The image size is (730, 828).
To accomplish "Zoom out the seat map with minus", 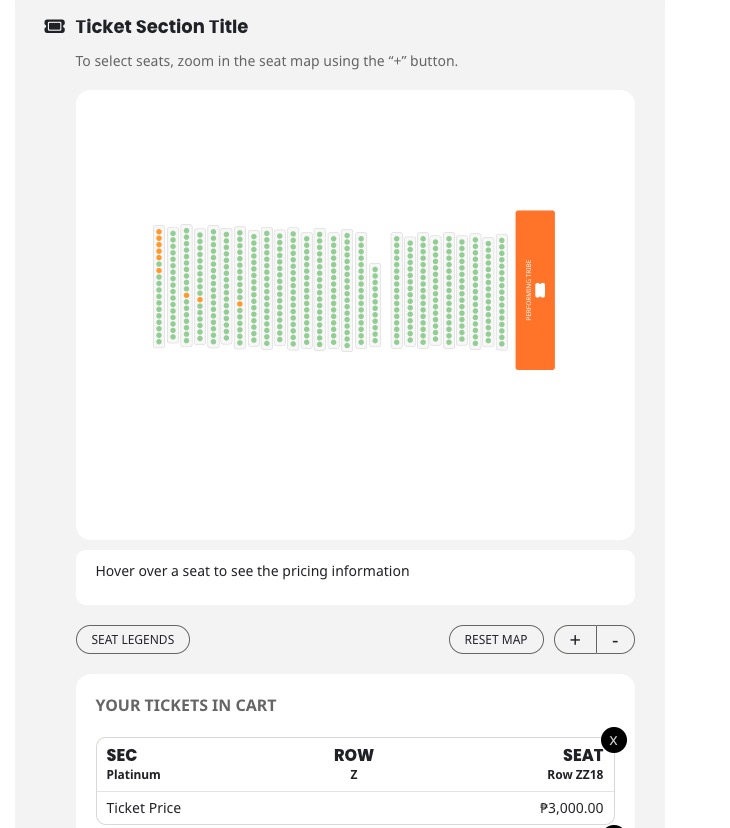I will click(615, 639).
